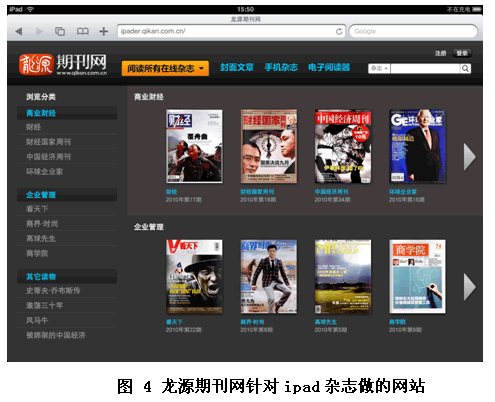
Task: Open the 封面文章 tab
Action: click(x=237, y=67)
